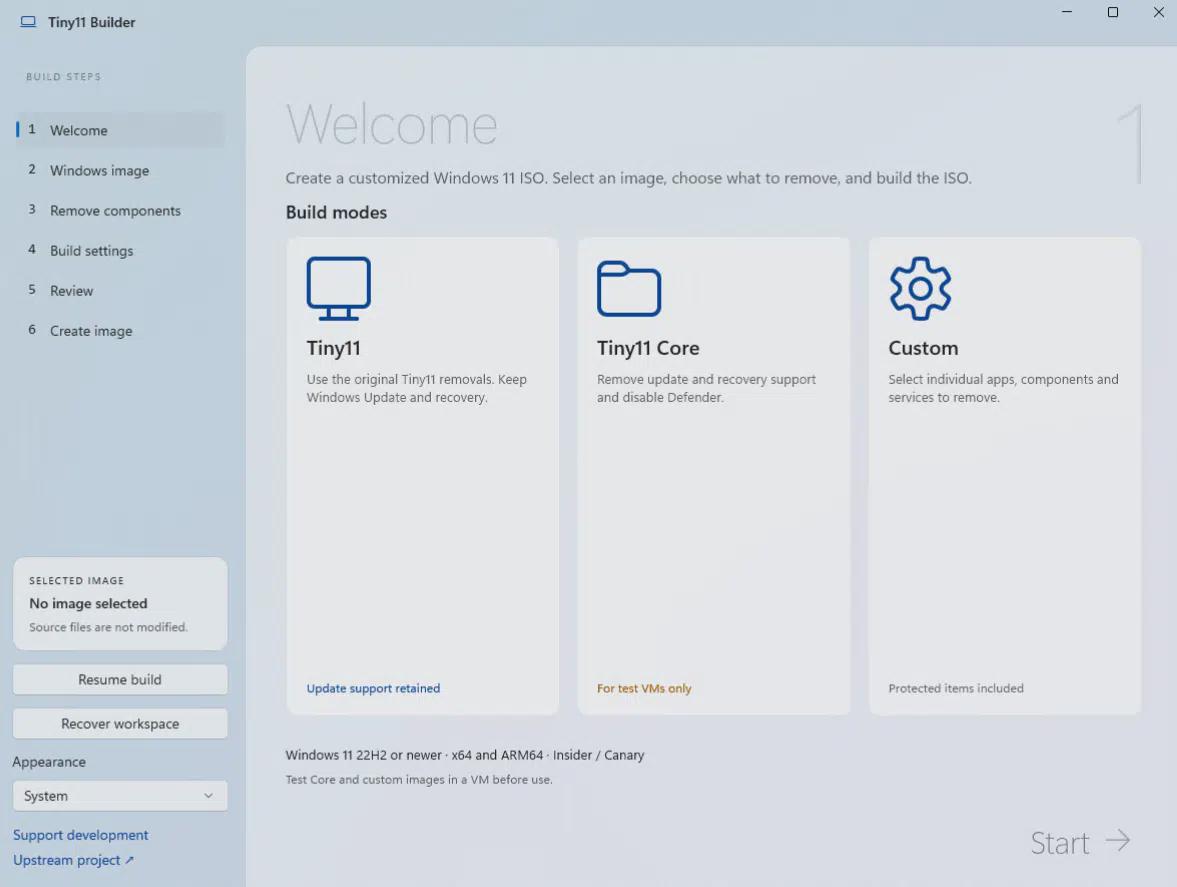This screenshot has height=887, width=1177.
Task: Click 'Remove update and recovery support' description
Action: click(706, 388)
